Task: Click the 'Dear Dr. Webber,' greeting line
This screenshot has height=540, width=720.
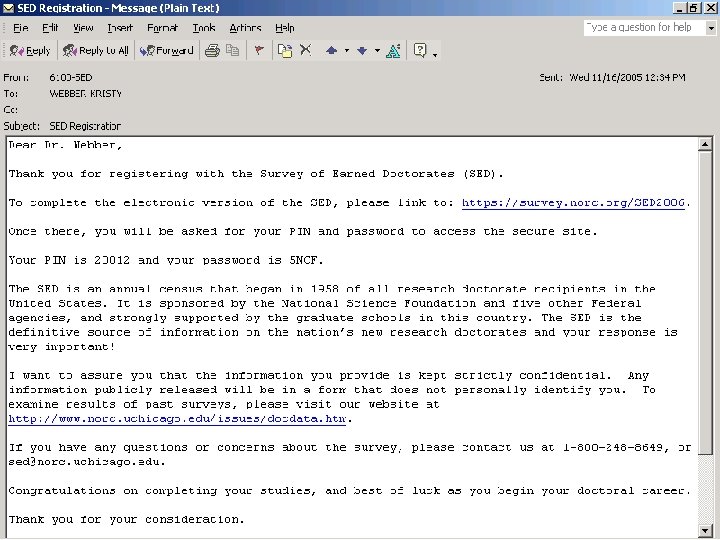Action: point(65,145)
